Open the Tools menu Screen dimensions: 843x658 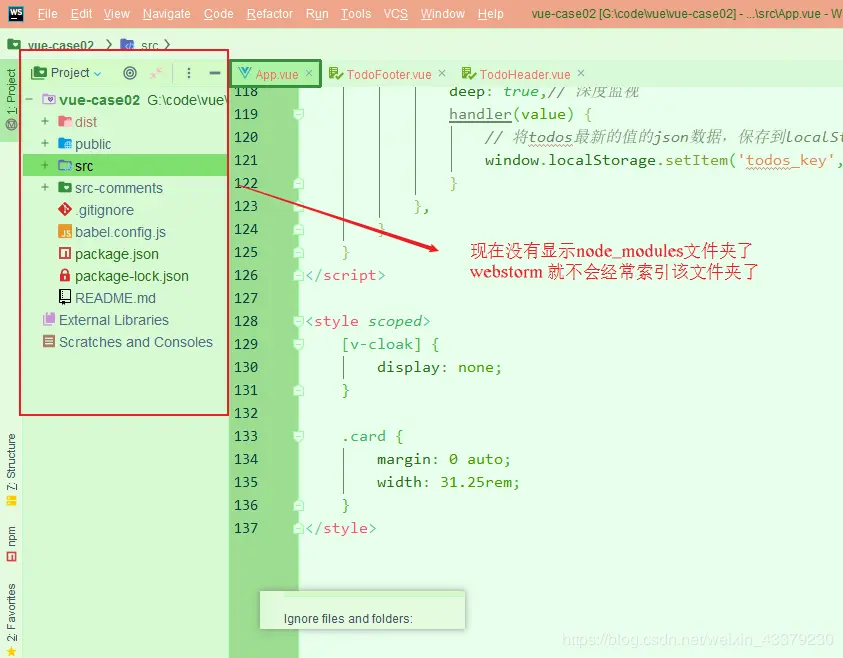tap(356, 13)
